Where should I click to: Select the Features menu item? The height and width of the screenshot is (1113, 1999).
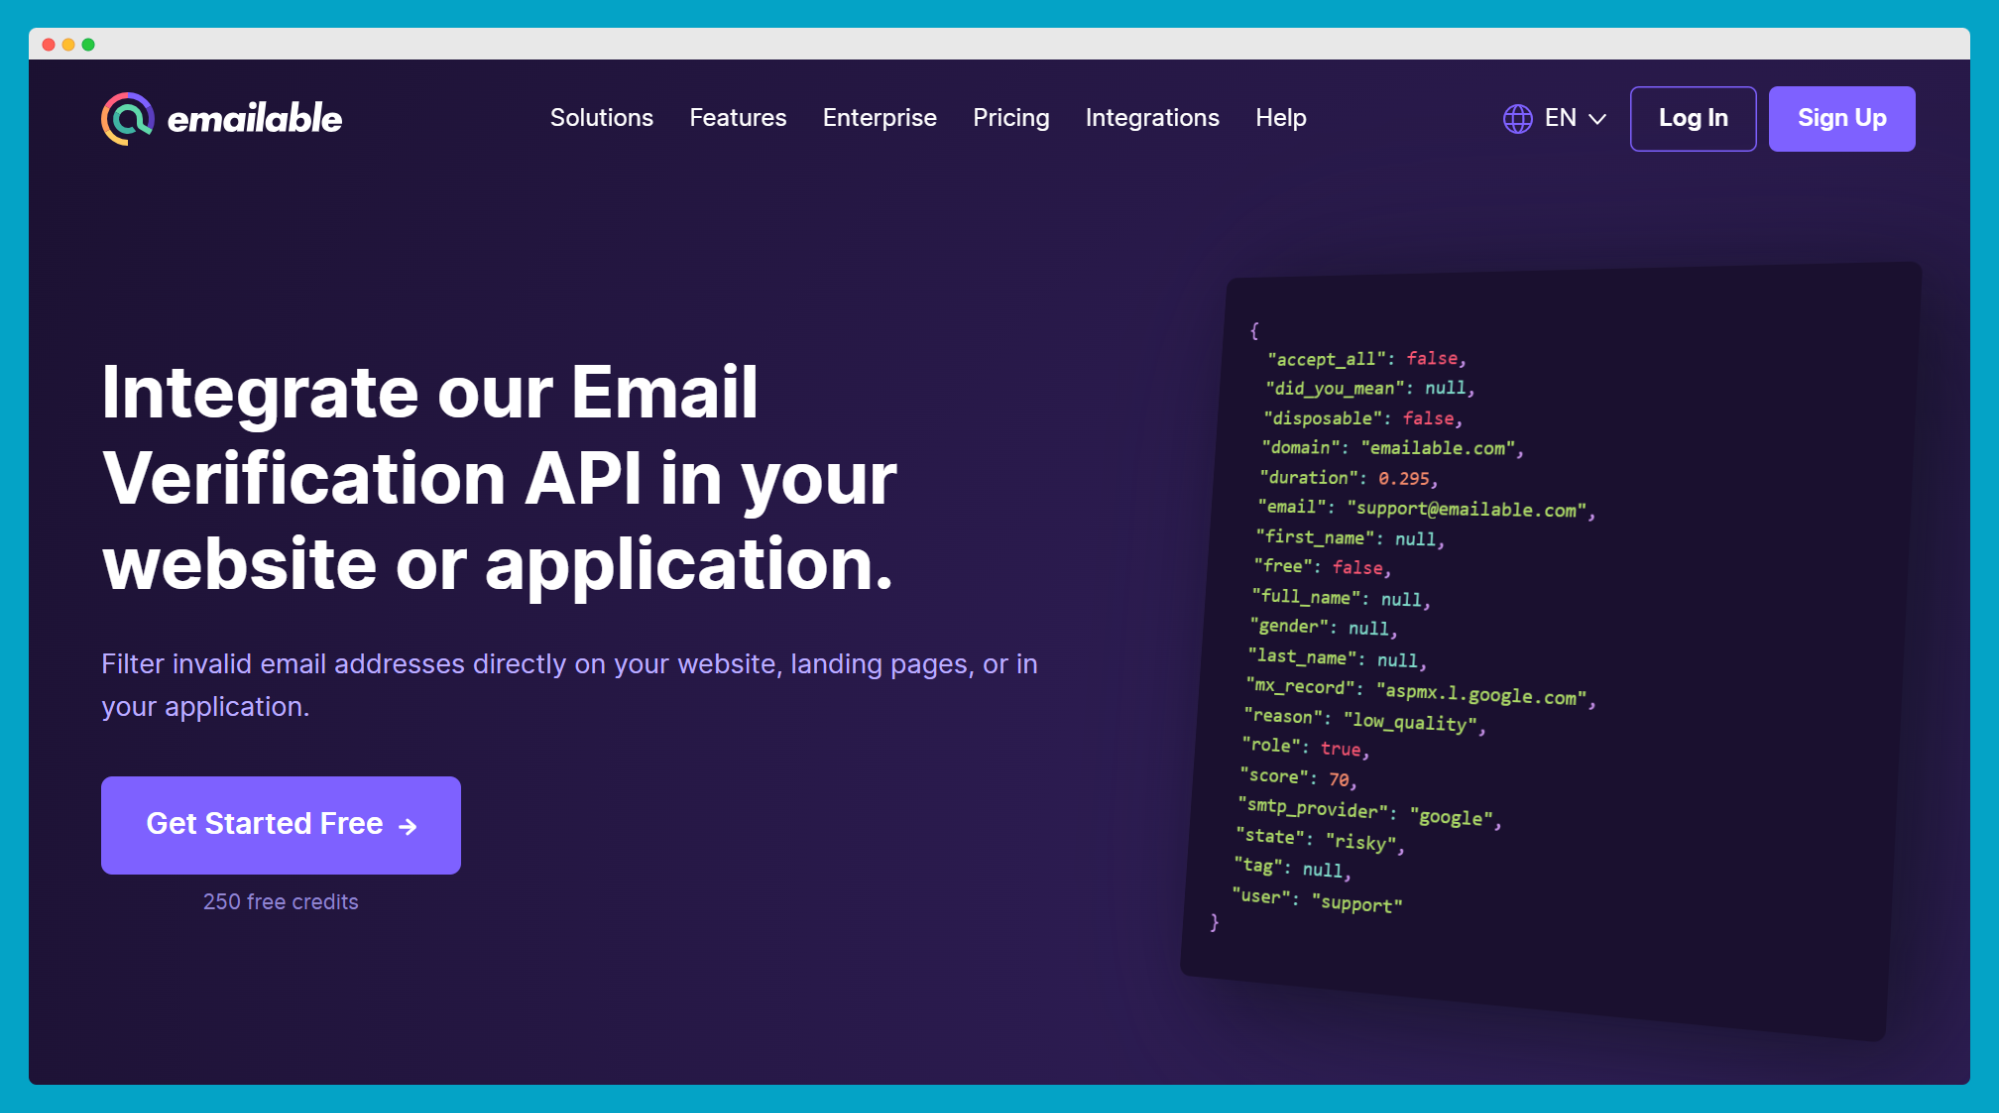coord(738,118)
